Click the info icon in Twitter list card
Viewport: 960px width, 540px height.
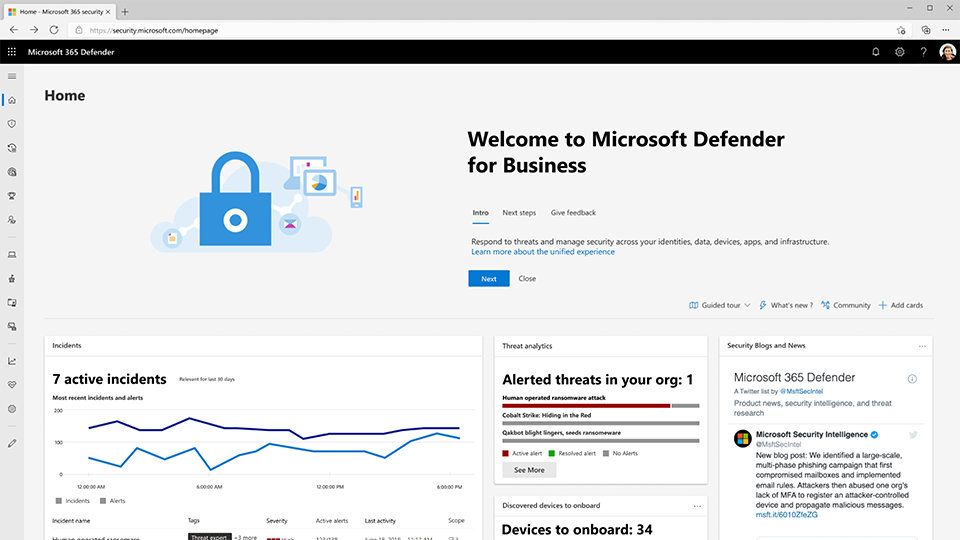click(912, 379)
